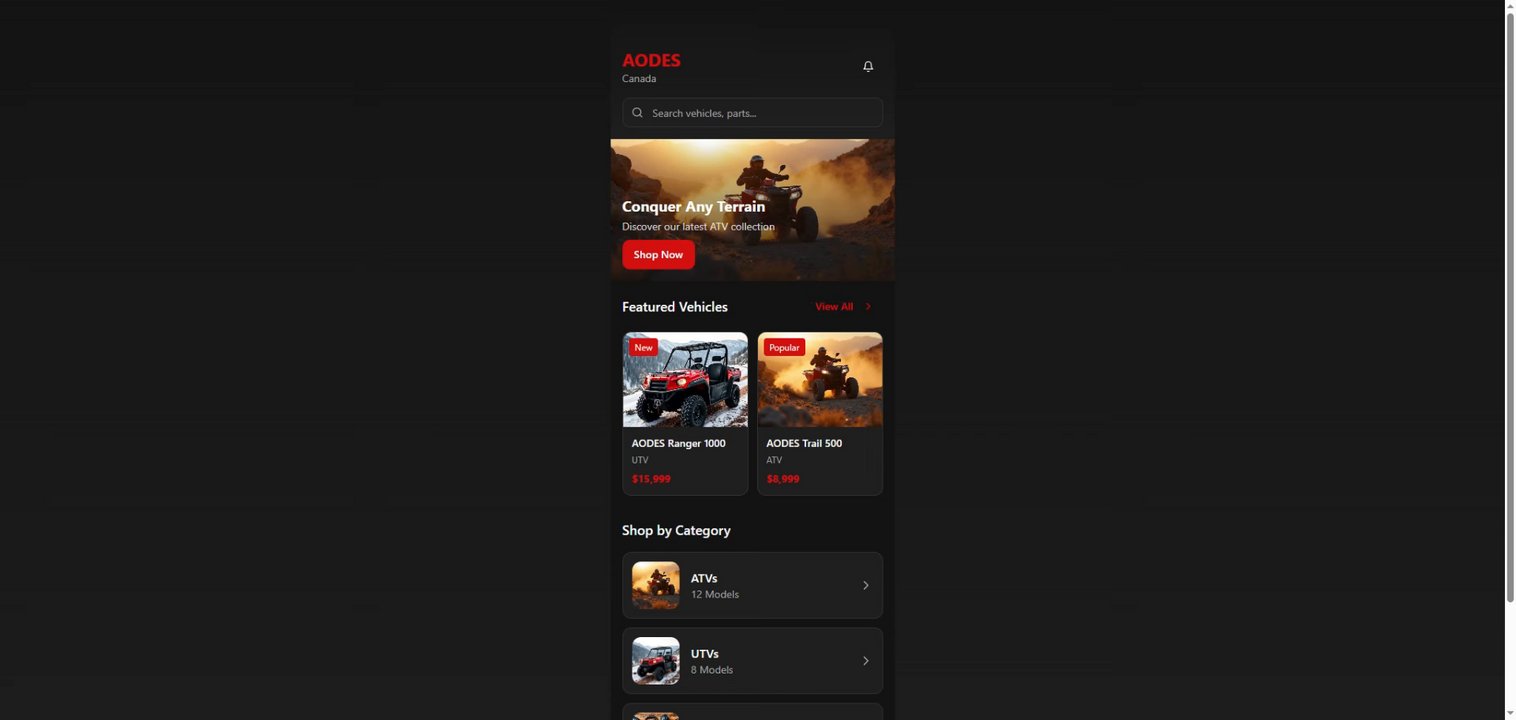Expand the ATVs category chevron
Viewport: 1516px width, 720px height.
click(866, 585)
